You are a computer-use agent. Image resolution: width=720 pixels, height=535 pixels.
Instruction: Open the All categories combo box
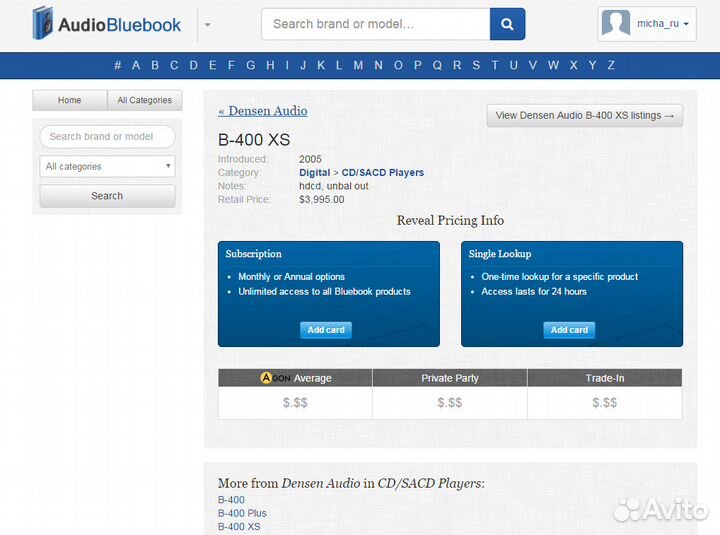(x=107, y=166)
